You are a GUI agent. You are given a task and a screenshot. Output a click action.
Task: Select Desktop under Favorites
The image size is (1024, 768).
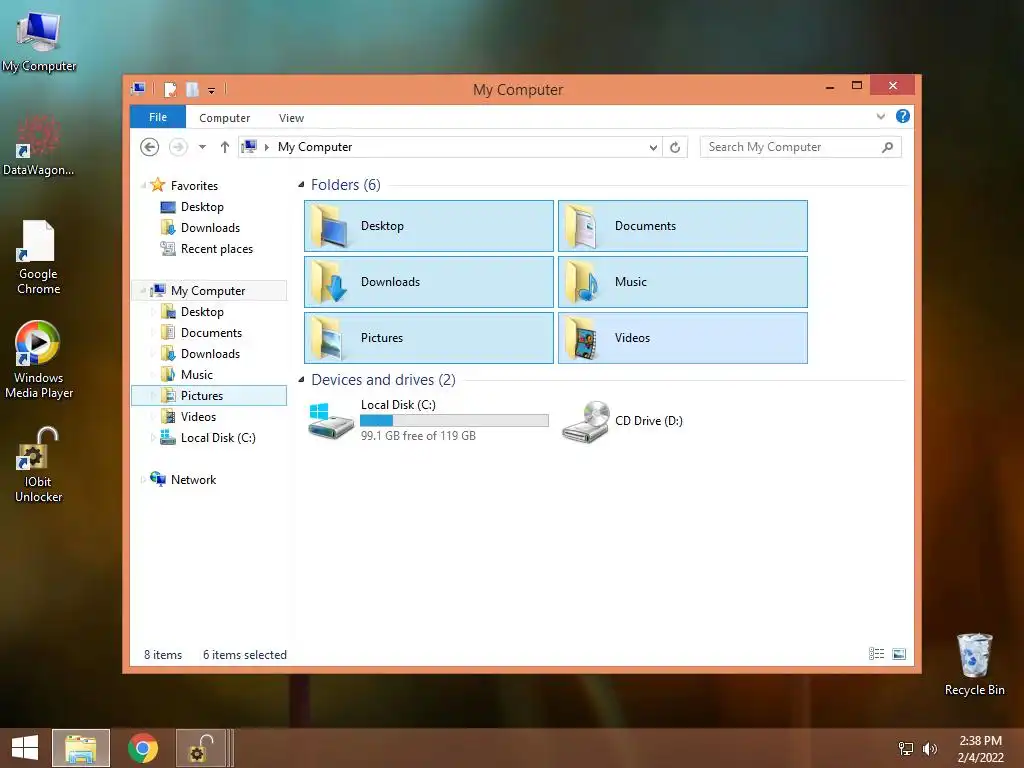coord(202,206)
